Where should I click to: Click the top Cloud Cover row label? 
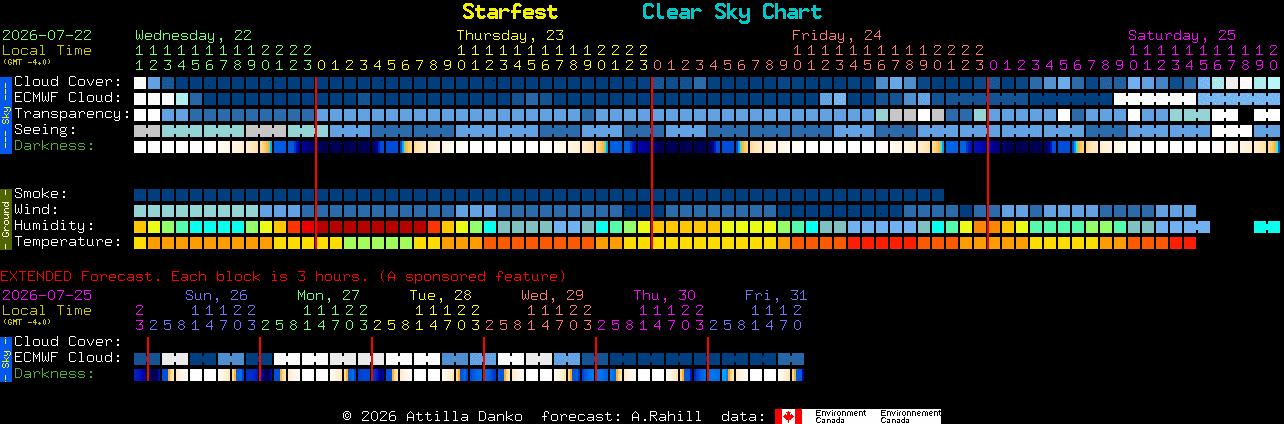point(67,81)
